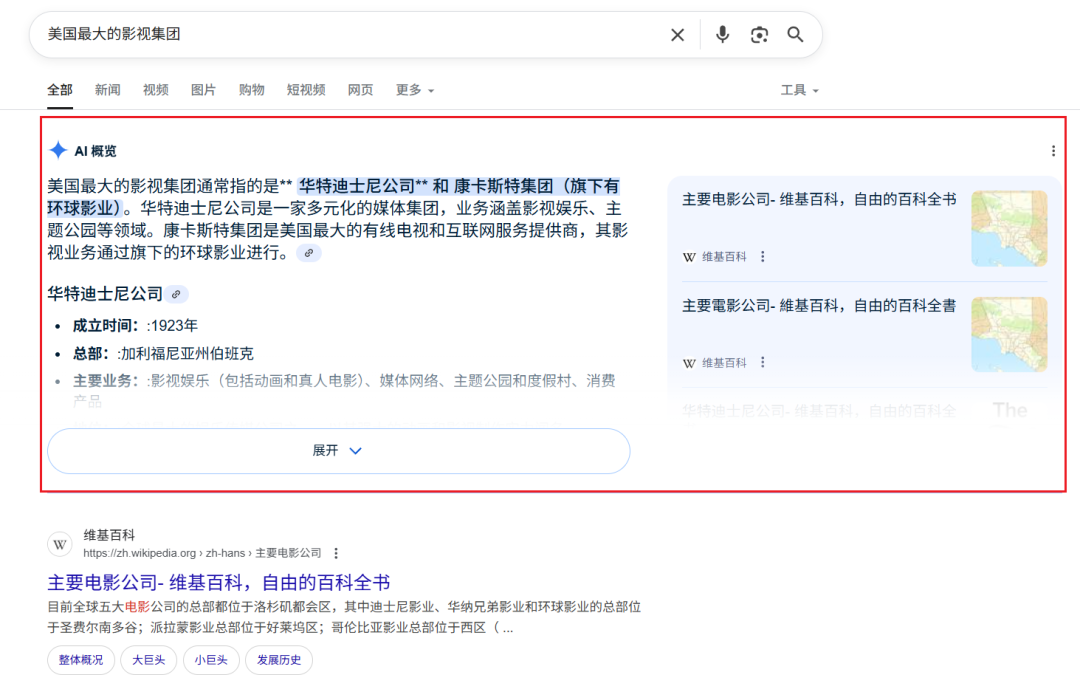Open AI overview three-dot options menu
This screenshot has width=1080, height=689.
point(1053,151)
